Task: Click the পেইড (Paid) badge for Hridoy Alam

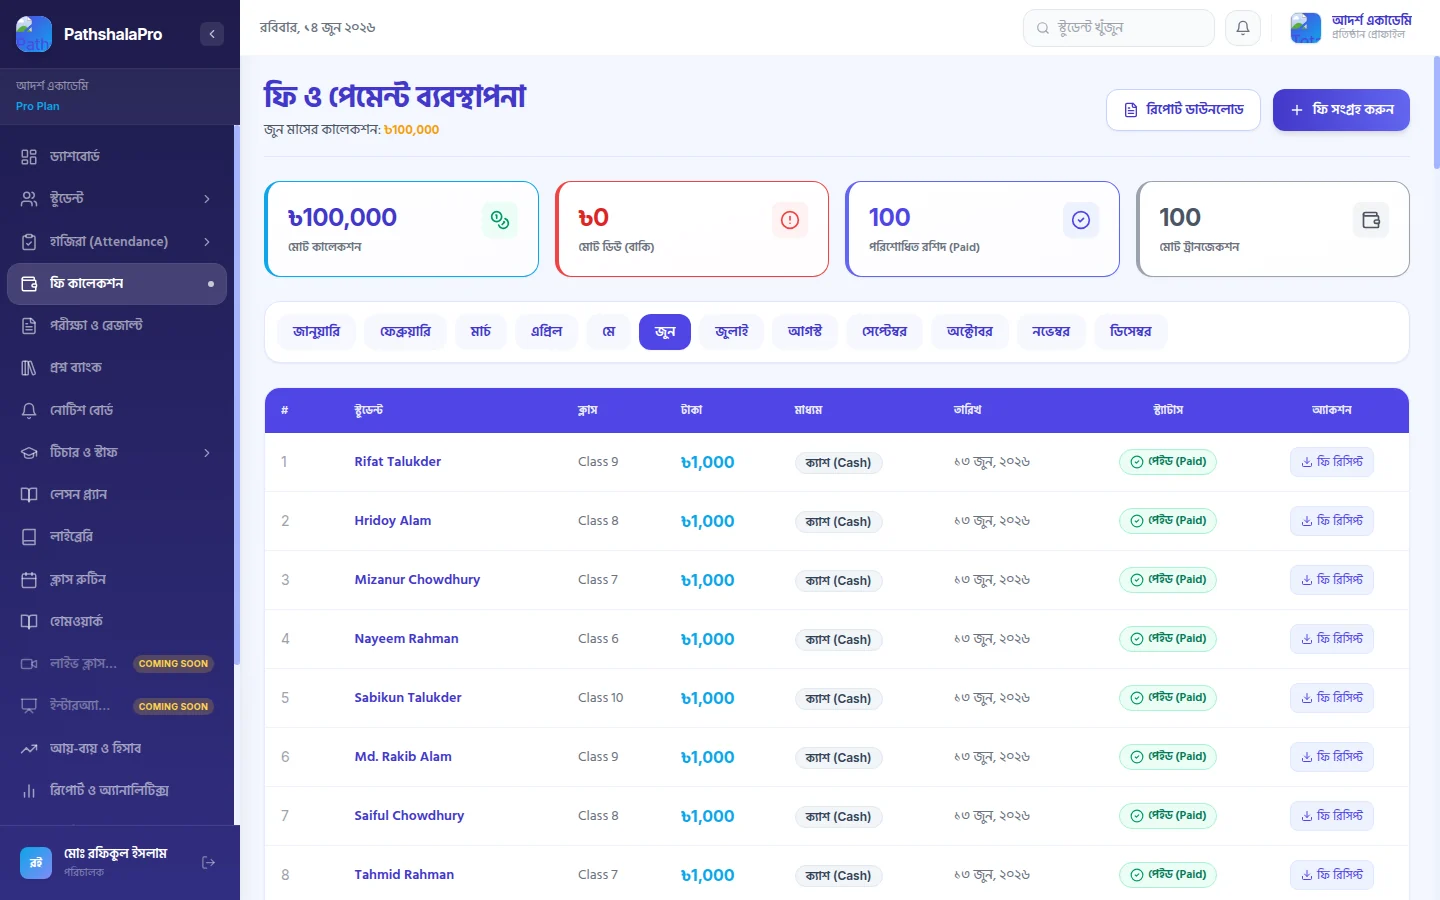Action: pyautogui.click(x=1168, y=521)
